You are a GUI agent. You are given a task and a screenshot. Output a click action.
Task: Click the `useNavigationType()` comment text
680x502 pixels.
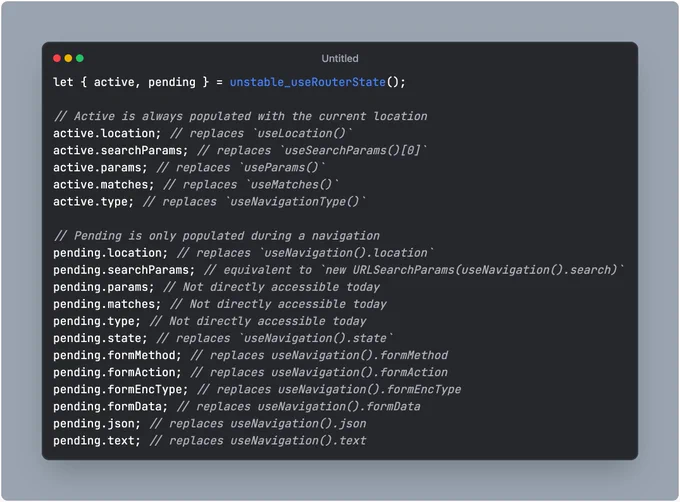click(x=298, y=202)
